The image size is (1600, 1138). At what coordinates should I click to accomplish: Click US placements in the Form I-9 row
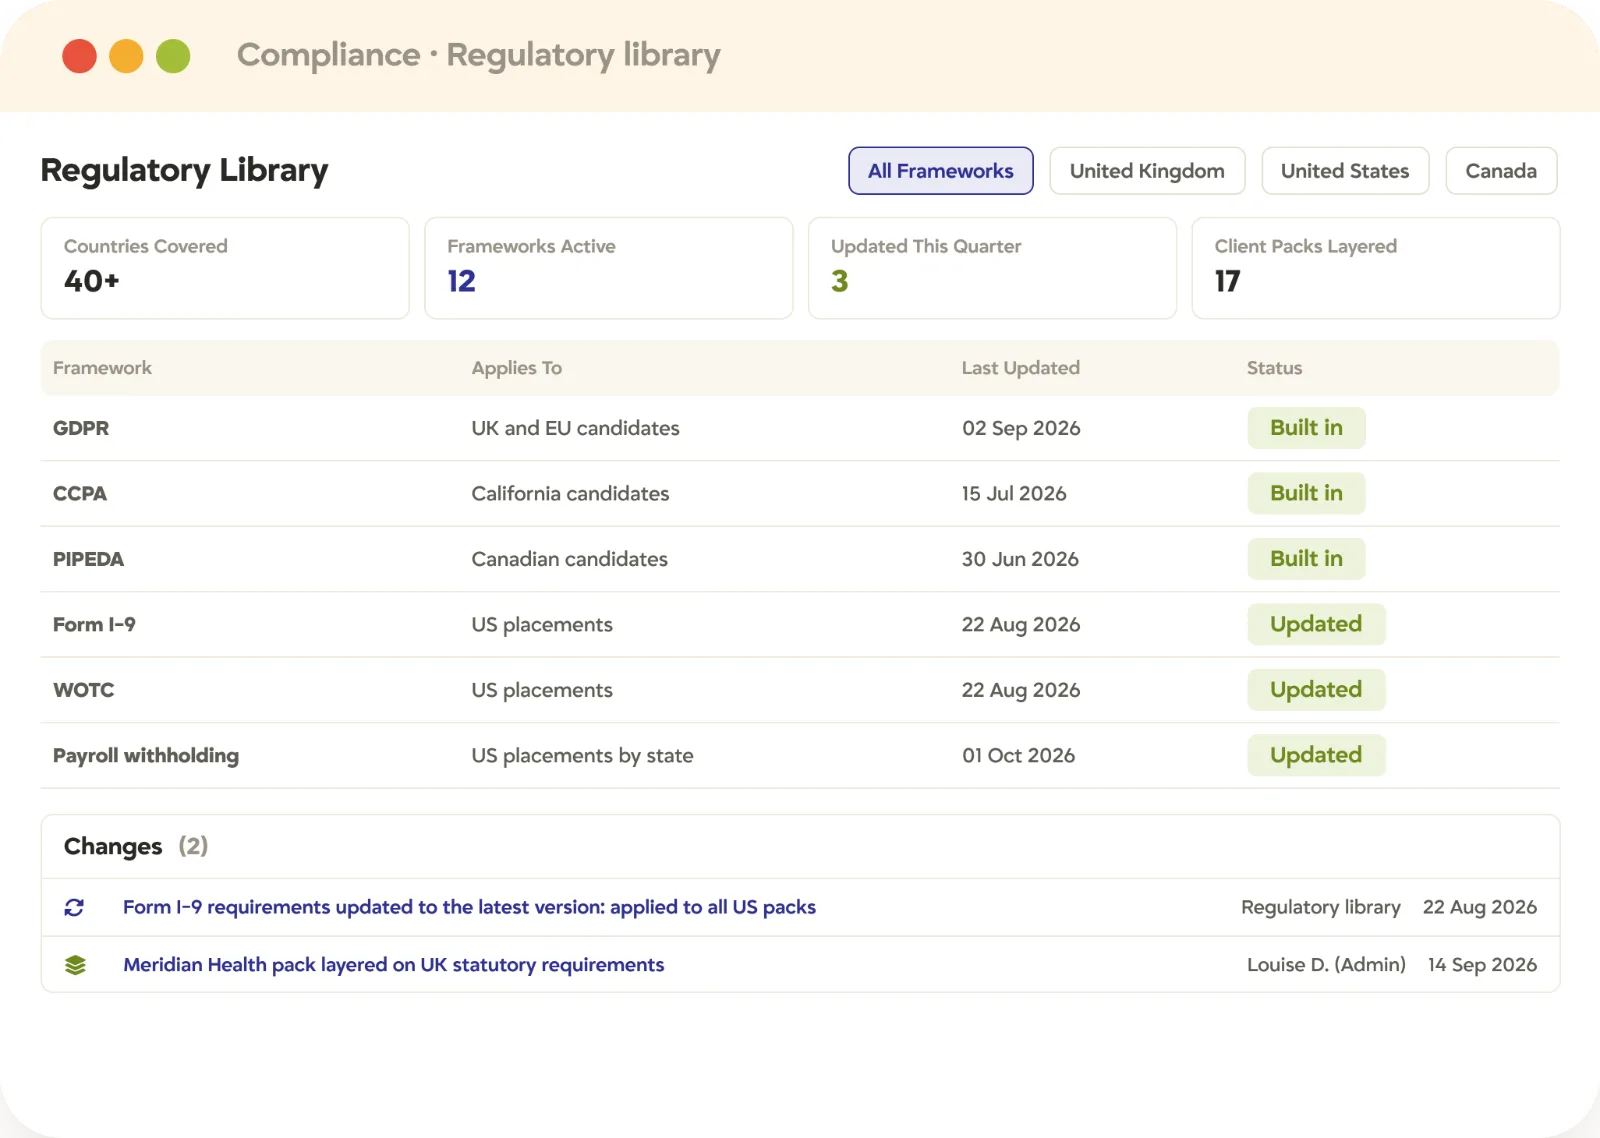(x=542, y=625)
